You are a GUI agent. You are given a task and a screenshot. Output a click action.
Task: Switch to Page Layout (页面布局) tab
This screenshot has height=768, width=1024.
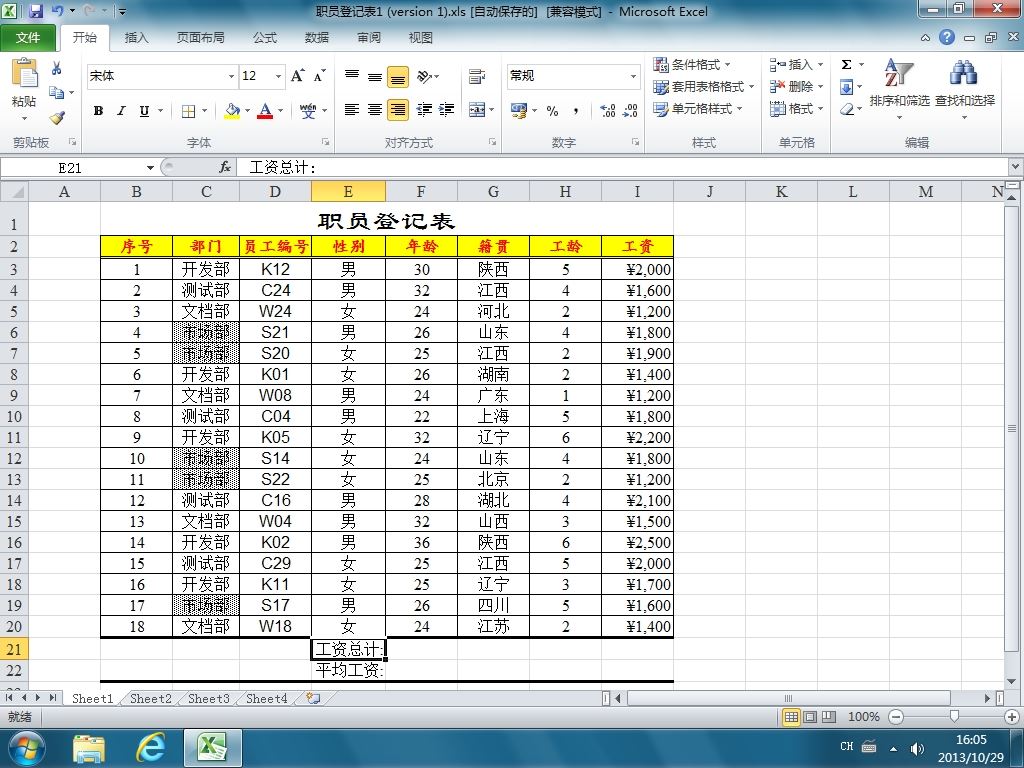click(x=200, y=38)
